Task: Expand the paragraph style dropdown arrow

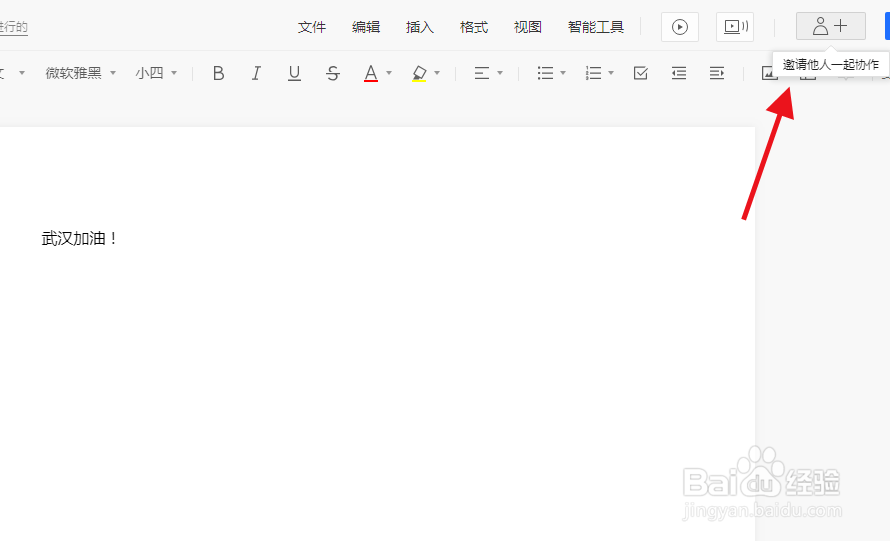Action: pos(22,73)
